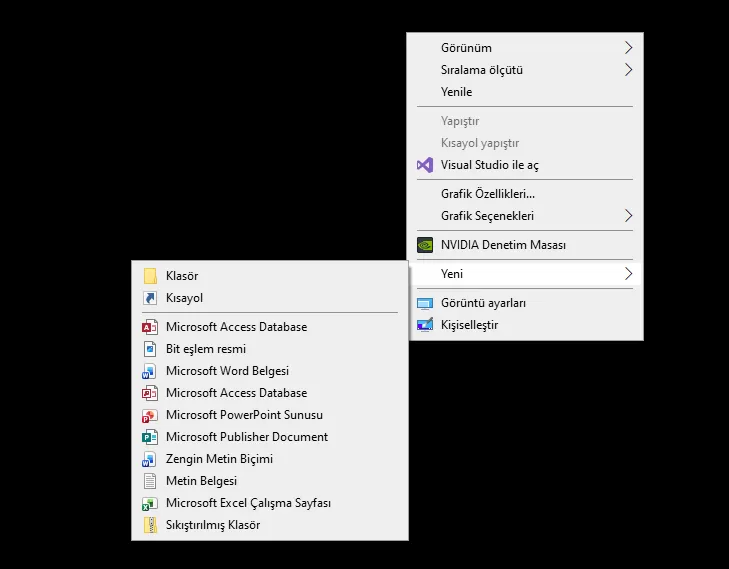Open the Sıralama ölçütü submenu chevron
729x569 pixels.
point(628,70)
